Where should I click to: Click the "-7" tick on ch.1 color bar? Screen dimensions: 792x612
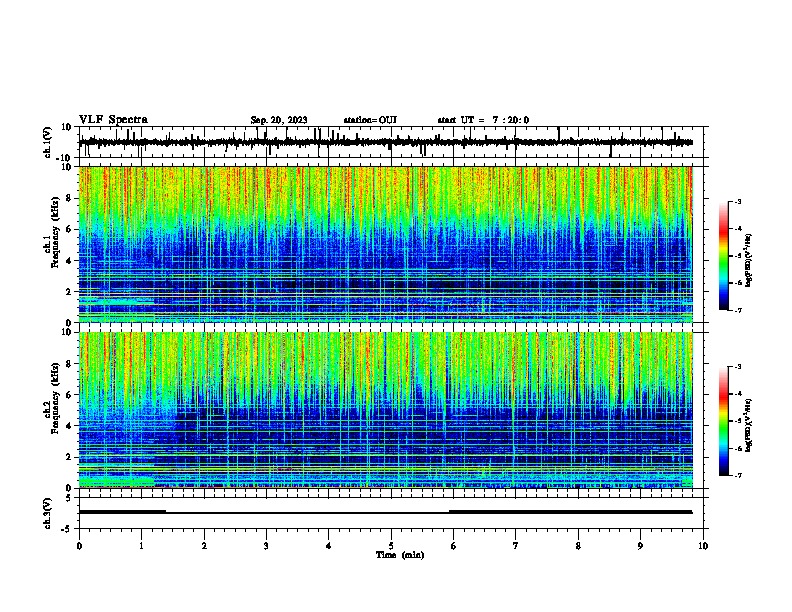[x=738, y=310]
